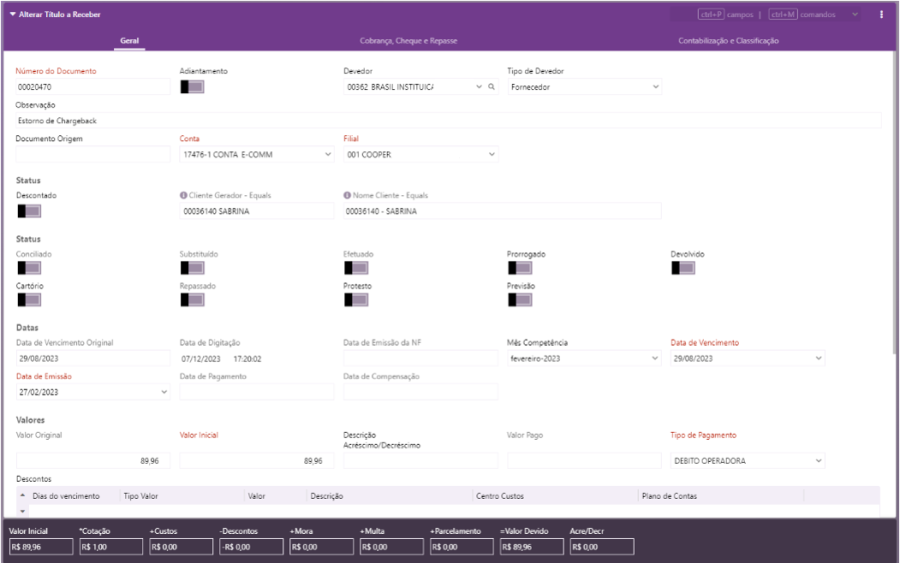Click the Valor Inicial box in bottom bar
This screenshot has height=563, width=900.
click(41, 547)
